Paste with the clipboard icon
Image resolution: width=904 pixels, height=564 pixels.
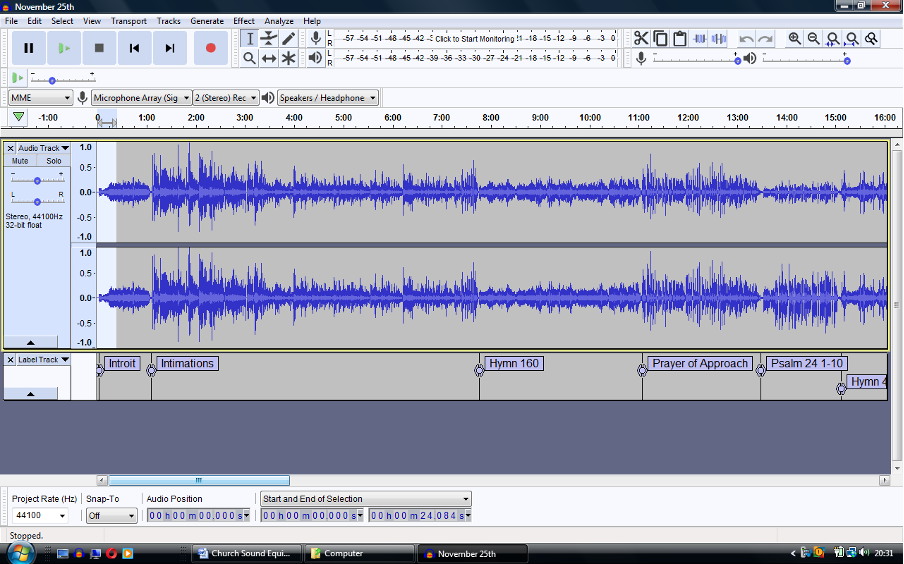pyautogui.click(x=680, y=39)
